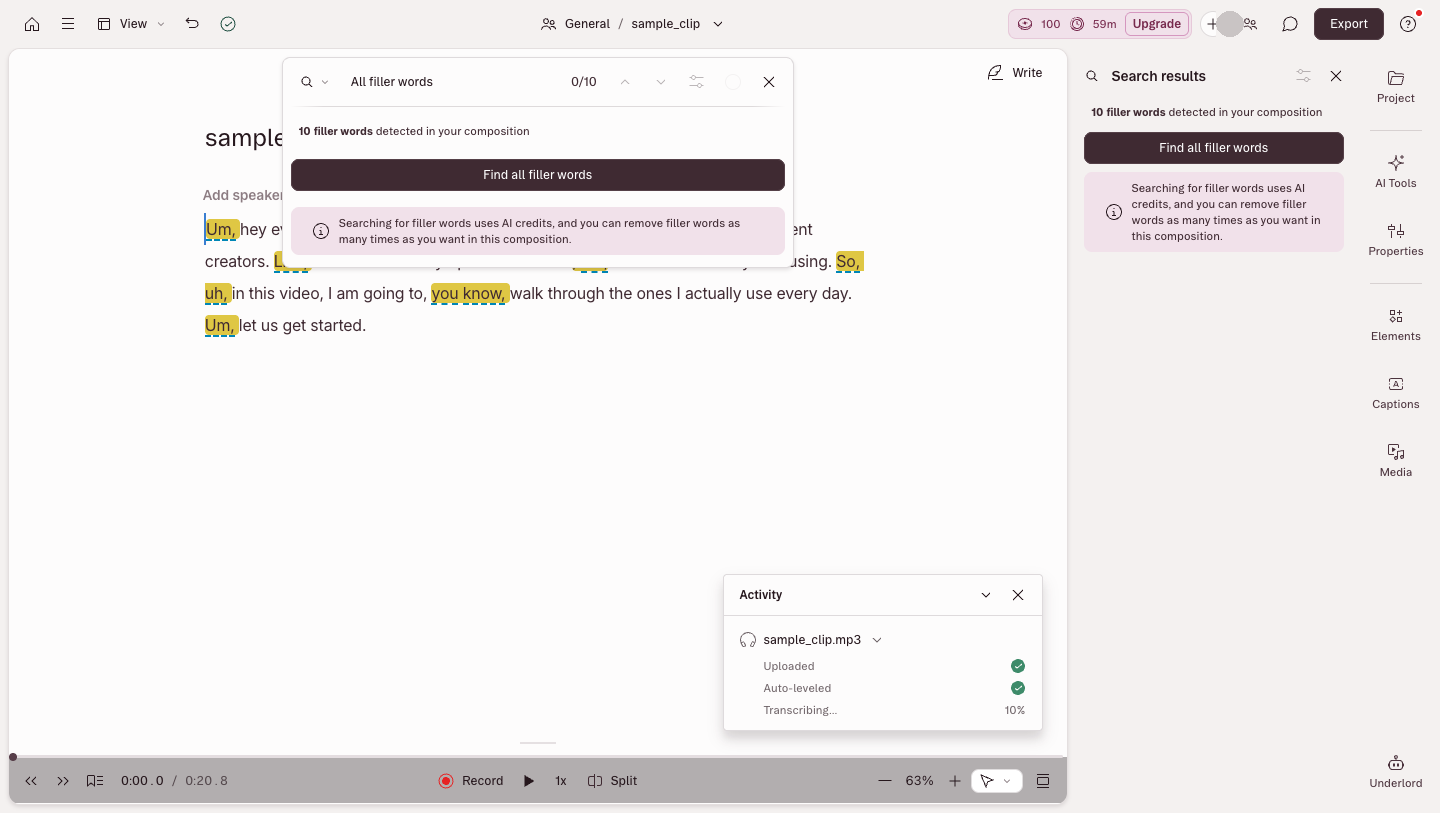Click the Record button

(471, 781)
